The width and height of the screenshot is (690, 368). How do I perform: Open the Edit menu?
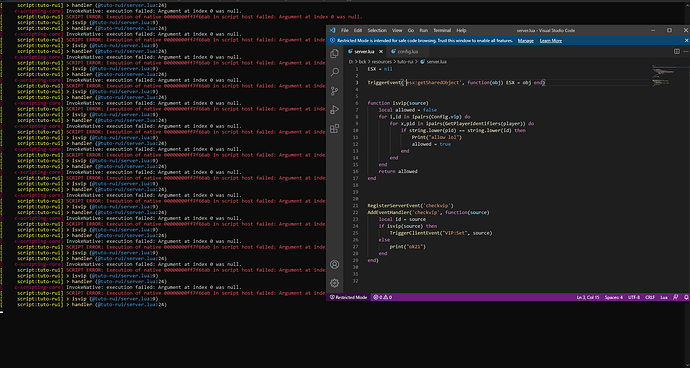[358, 30]
